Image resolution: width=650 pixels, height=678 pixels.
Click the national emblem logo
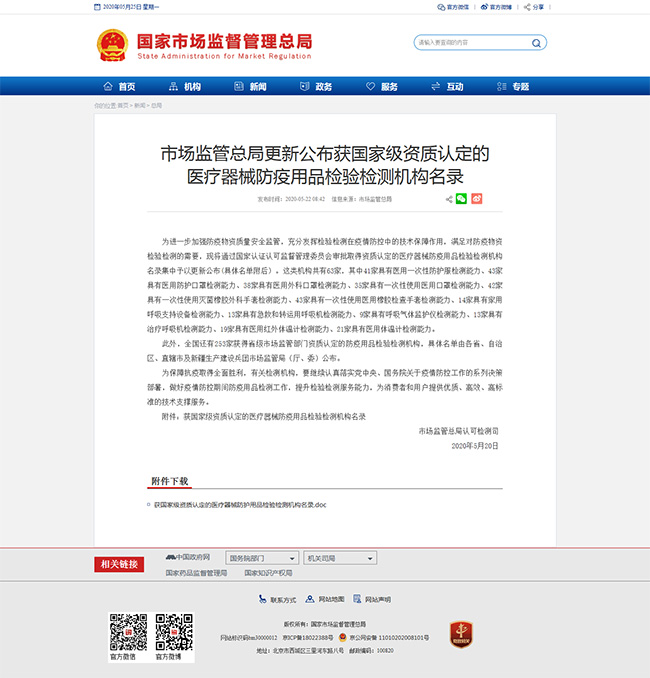111,44
